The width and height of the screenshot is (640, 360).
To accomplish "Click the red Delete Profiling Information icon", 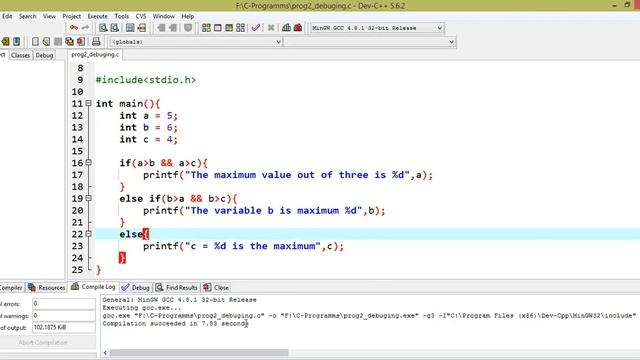I will (298, 28).
